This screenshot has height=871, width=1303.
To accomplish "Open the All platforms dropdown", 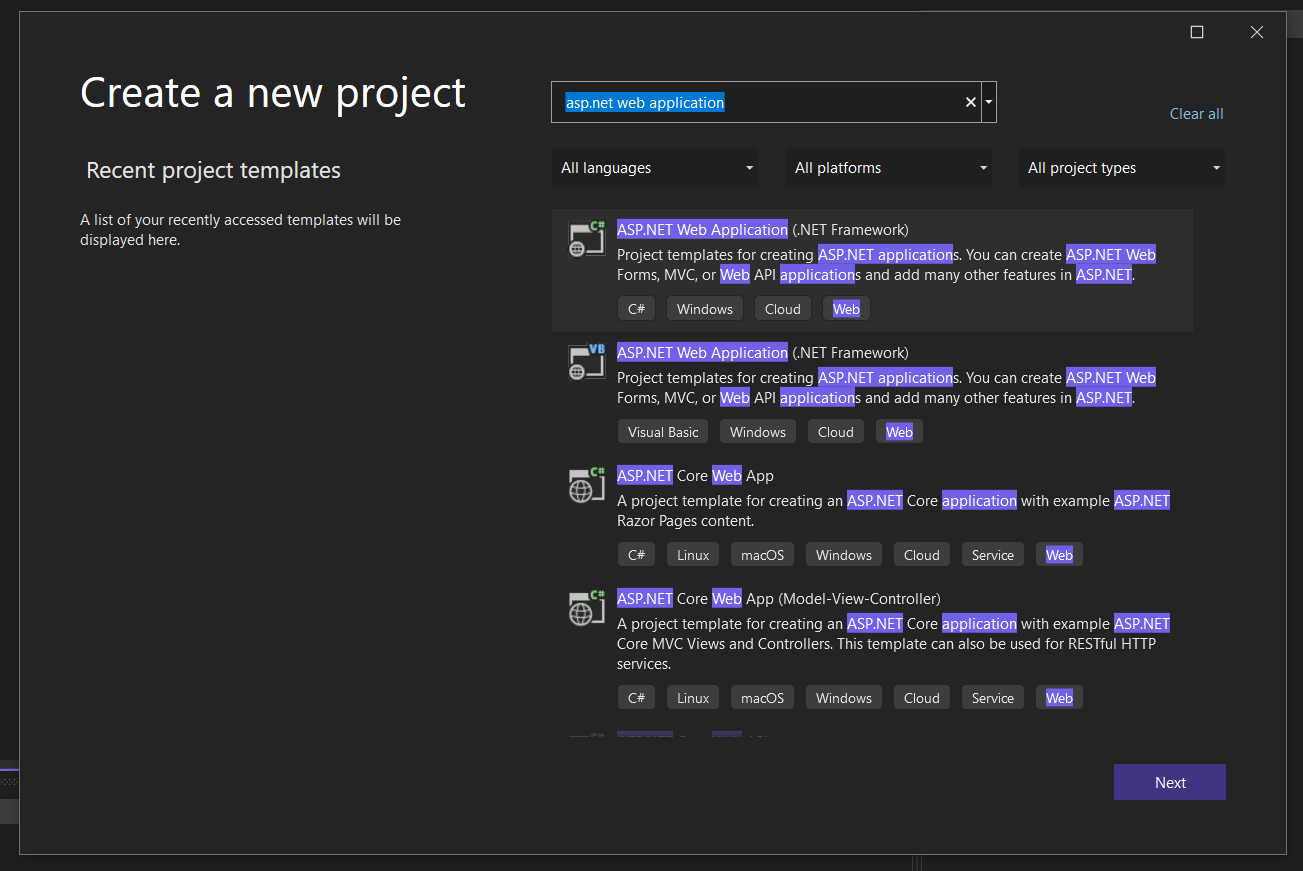I will 889,168.
